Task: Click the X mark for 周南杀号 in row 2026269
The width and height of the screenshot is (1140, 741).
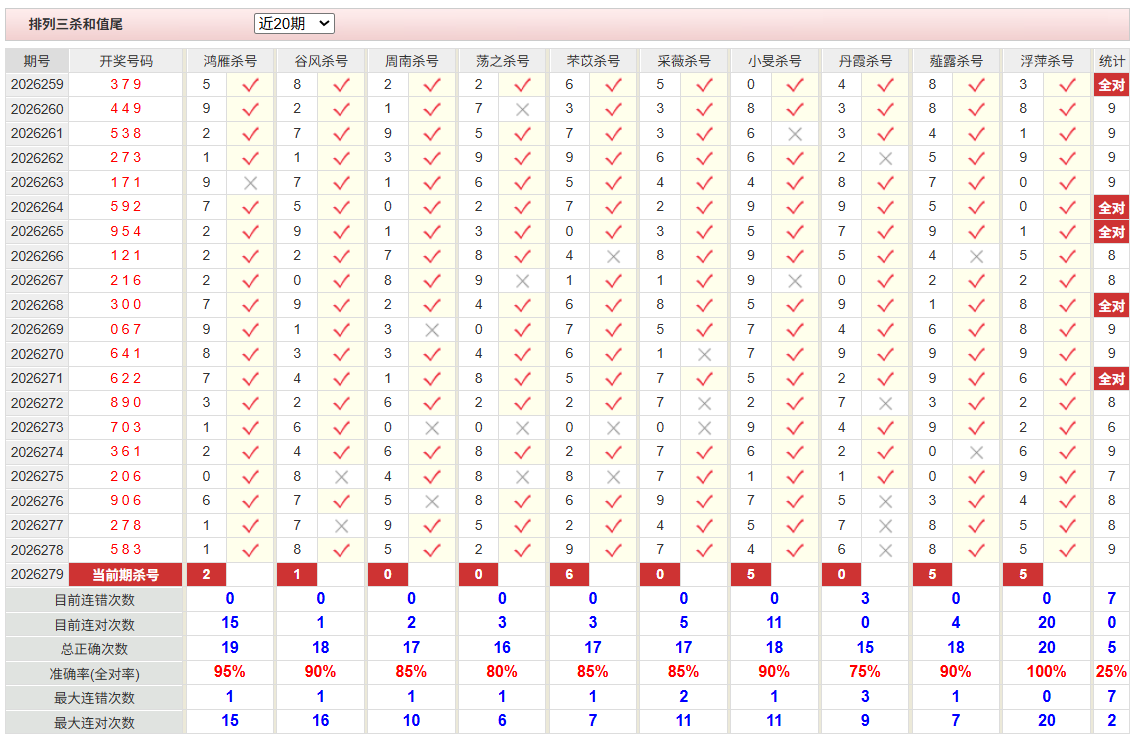Action: click(432, 330)
